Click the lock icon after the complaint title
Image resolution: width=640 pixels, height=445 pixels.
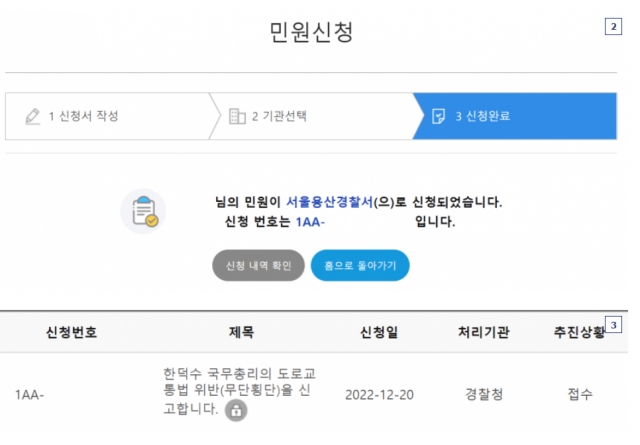(236, 410)
